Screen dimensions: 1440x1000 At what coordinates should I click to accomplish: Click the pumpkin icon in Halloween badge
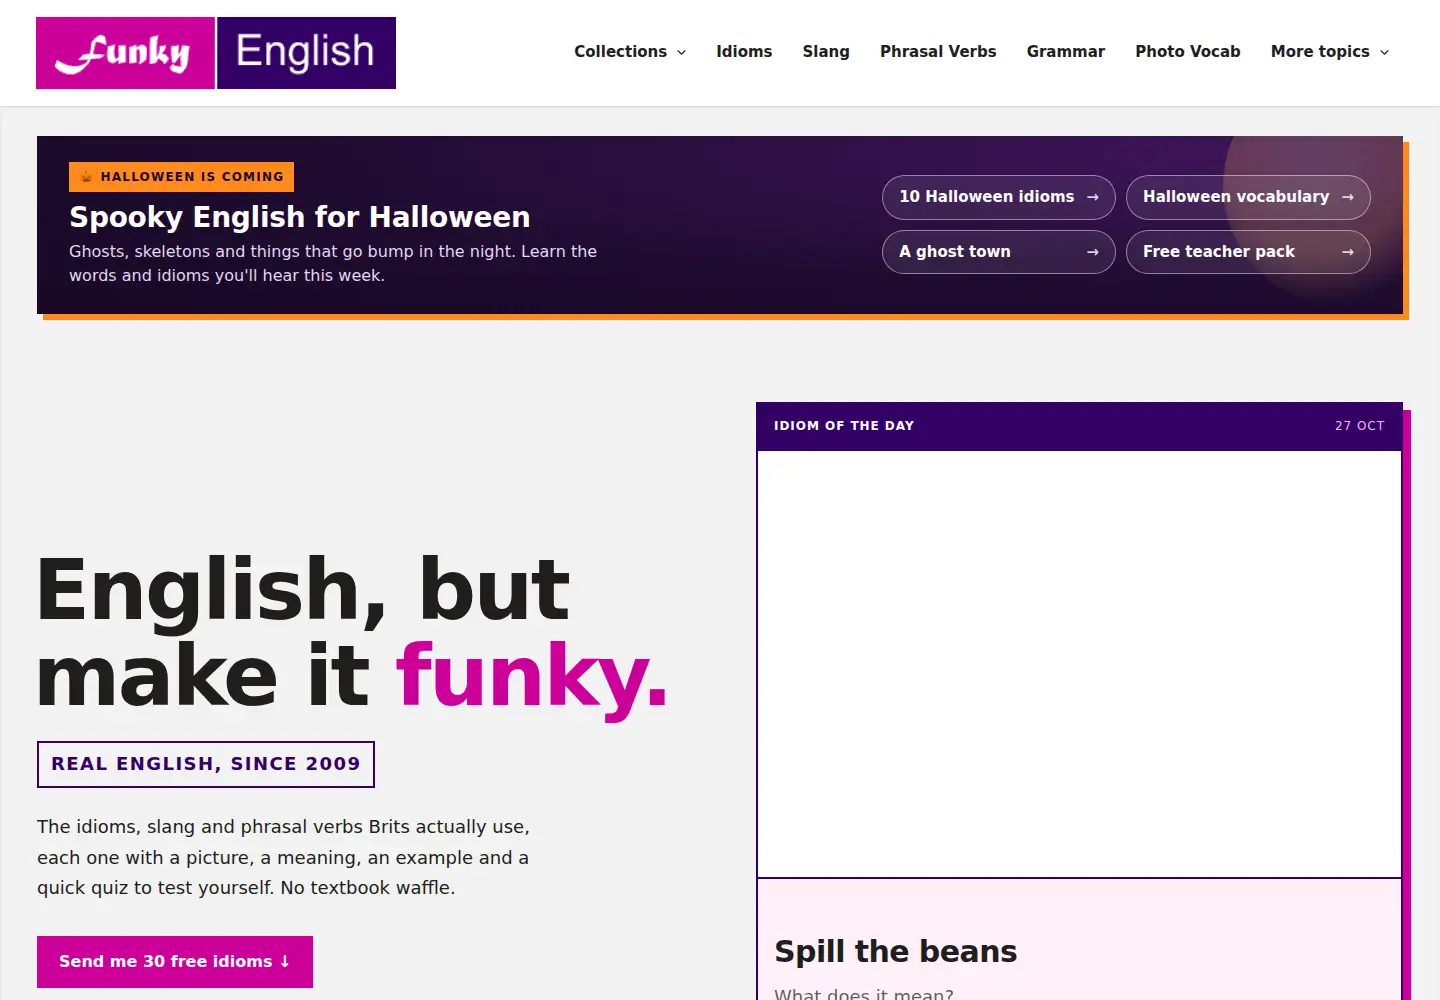(86, 177)
